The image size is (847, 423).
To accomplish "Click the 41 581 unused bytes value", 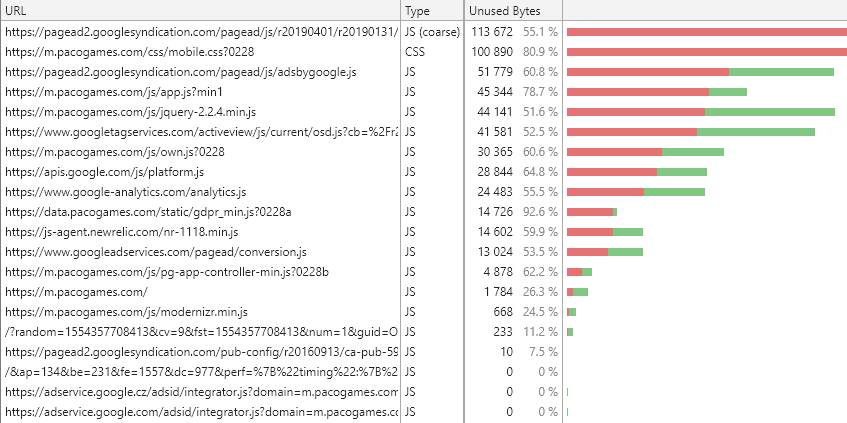I will pos(495,132).
